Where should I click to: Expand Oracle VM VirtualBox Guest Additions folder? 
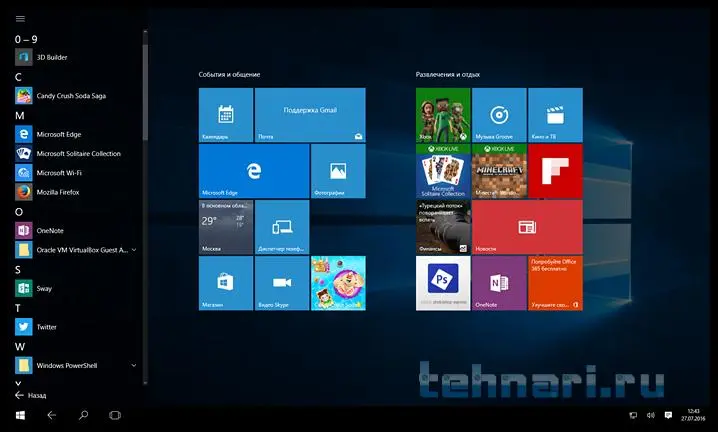(134, 250)
